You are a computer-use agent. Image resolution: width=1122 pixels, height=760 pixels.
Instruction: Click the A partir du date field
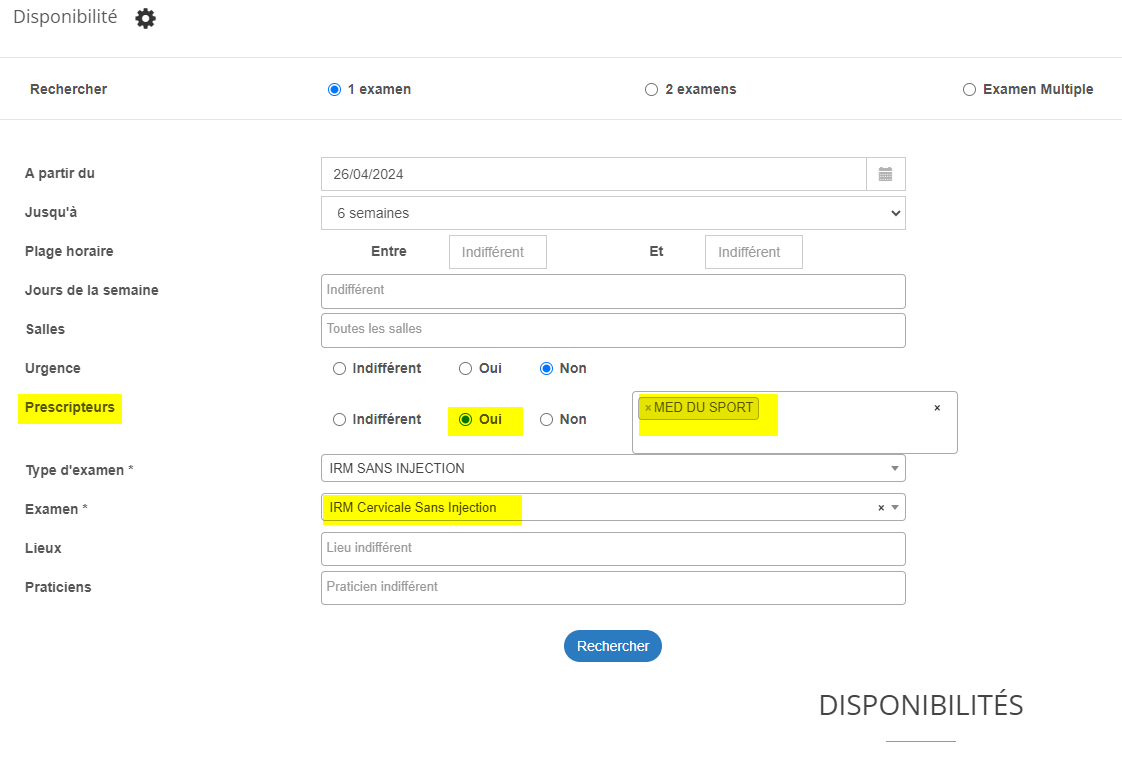pos(593,174)
